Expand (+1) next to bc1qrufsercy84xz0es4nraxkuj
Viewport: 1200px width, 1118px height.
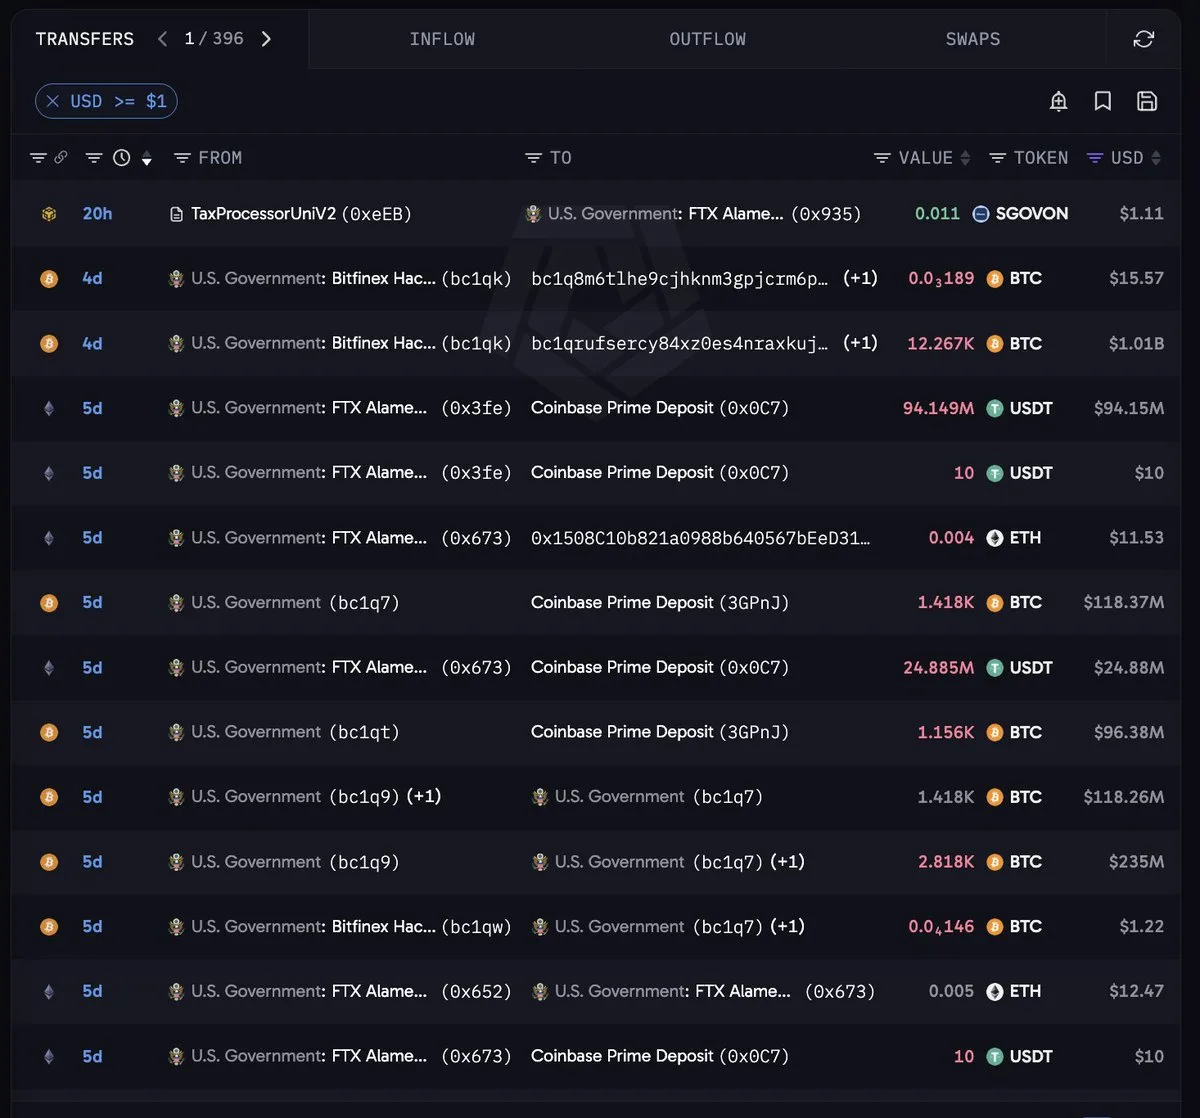point(860,343)
